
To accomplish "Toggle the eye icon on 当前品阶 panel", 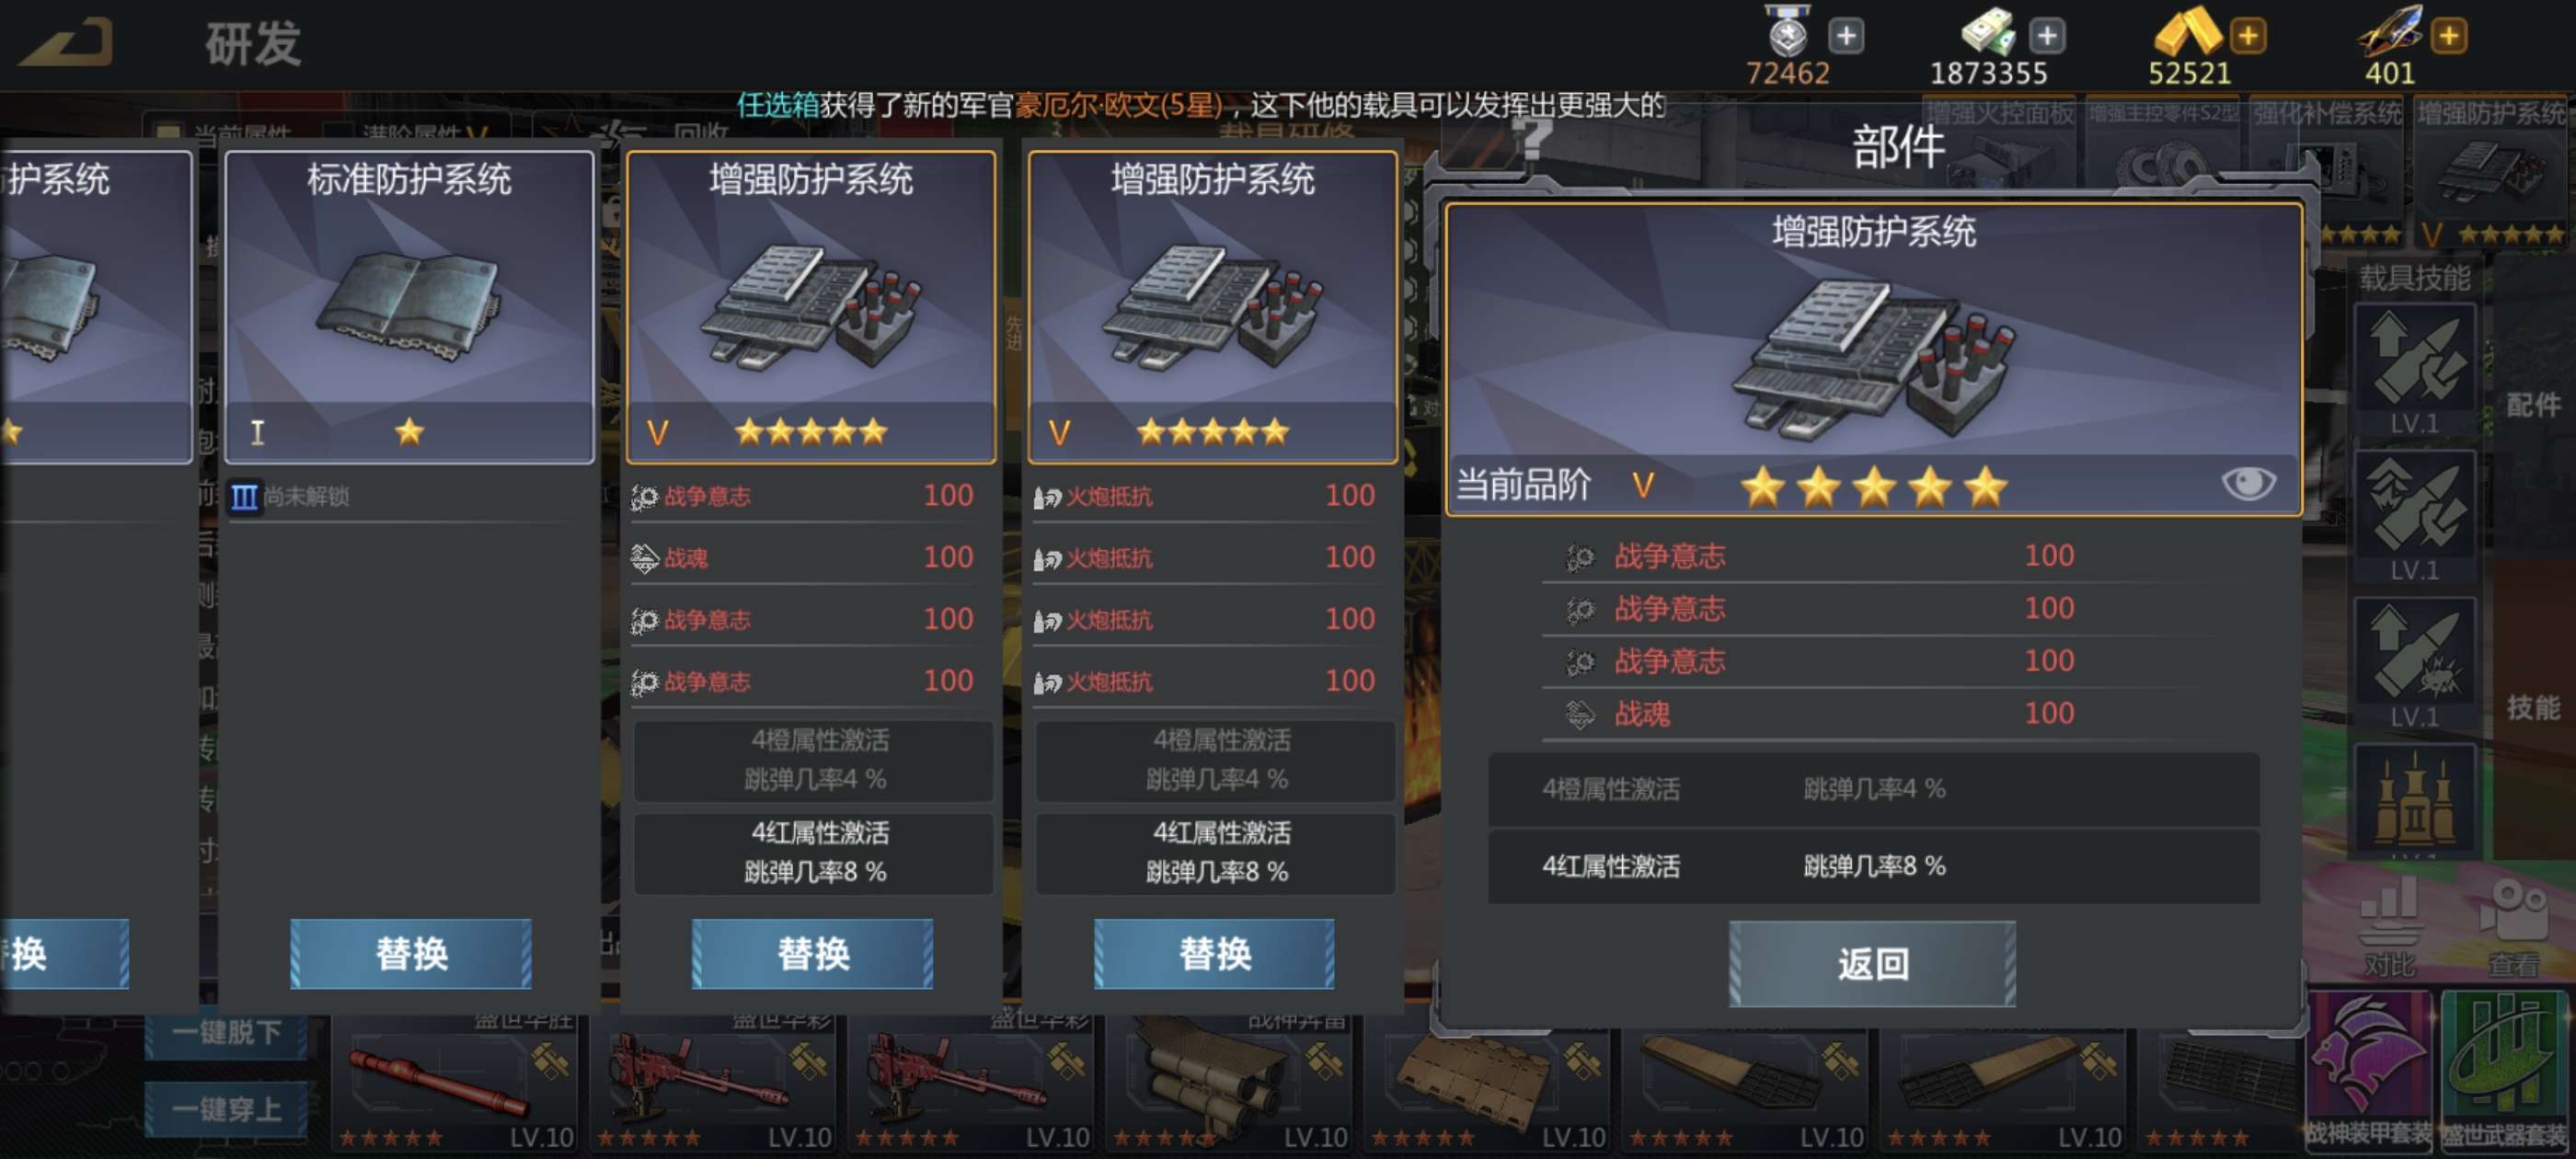I will click(x=2248, y=484).
